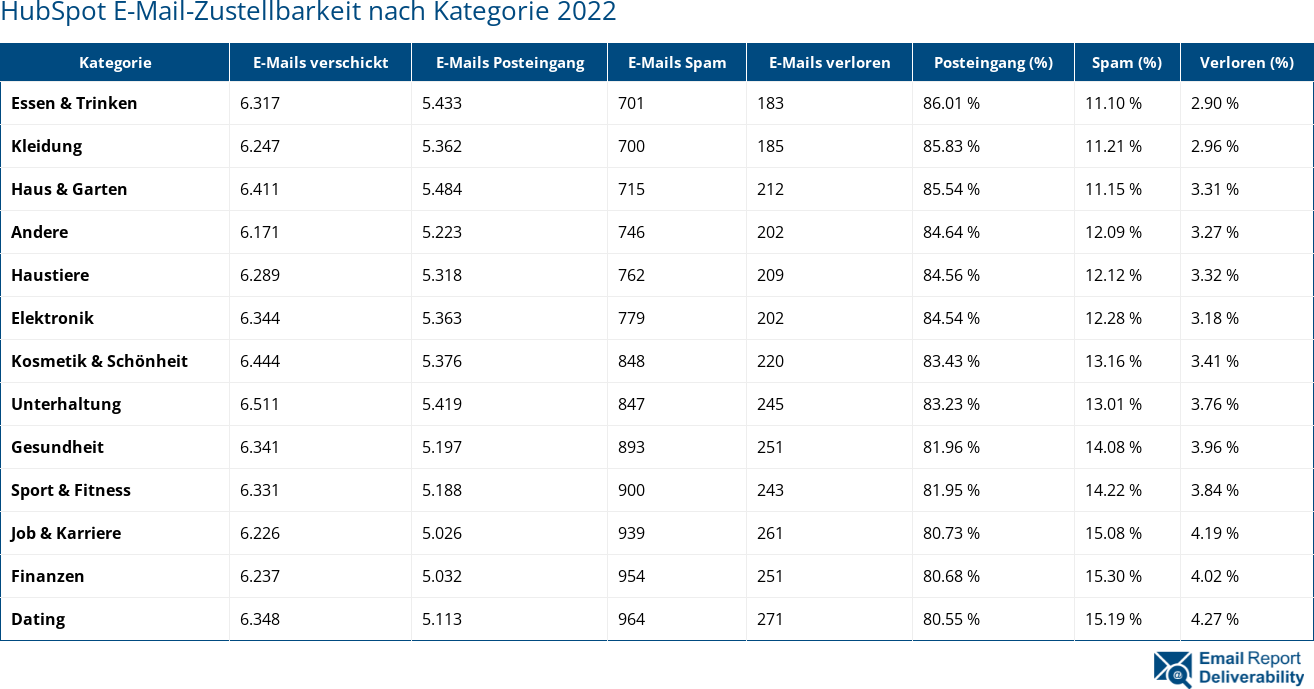Viewport: 1314px width, 689px height.
Task: Select the Kosmetik & Schönheit category cell
Action: 99,361
